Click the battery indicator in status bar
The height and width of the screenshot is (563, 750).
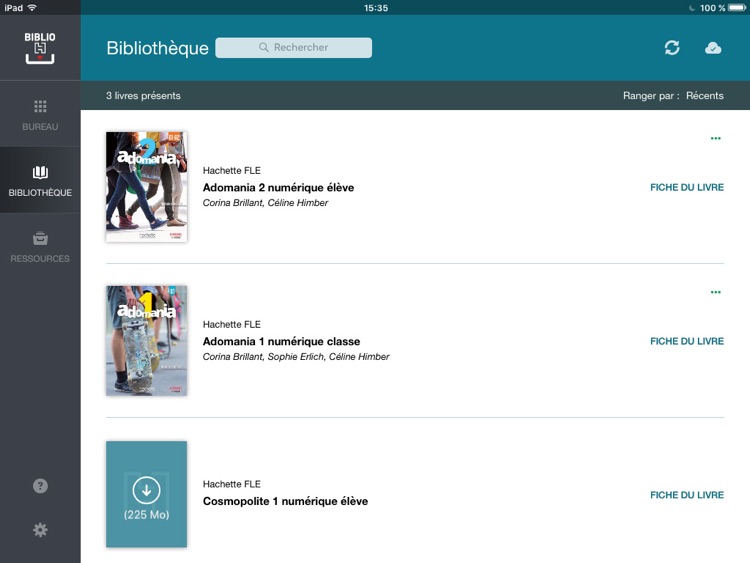737,8
